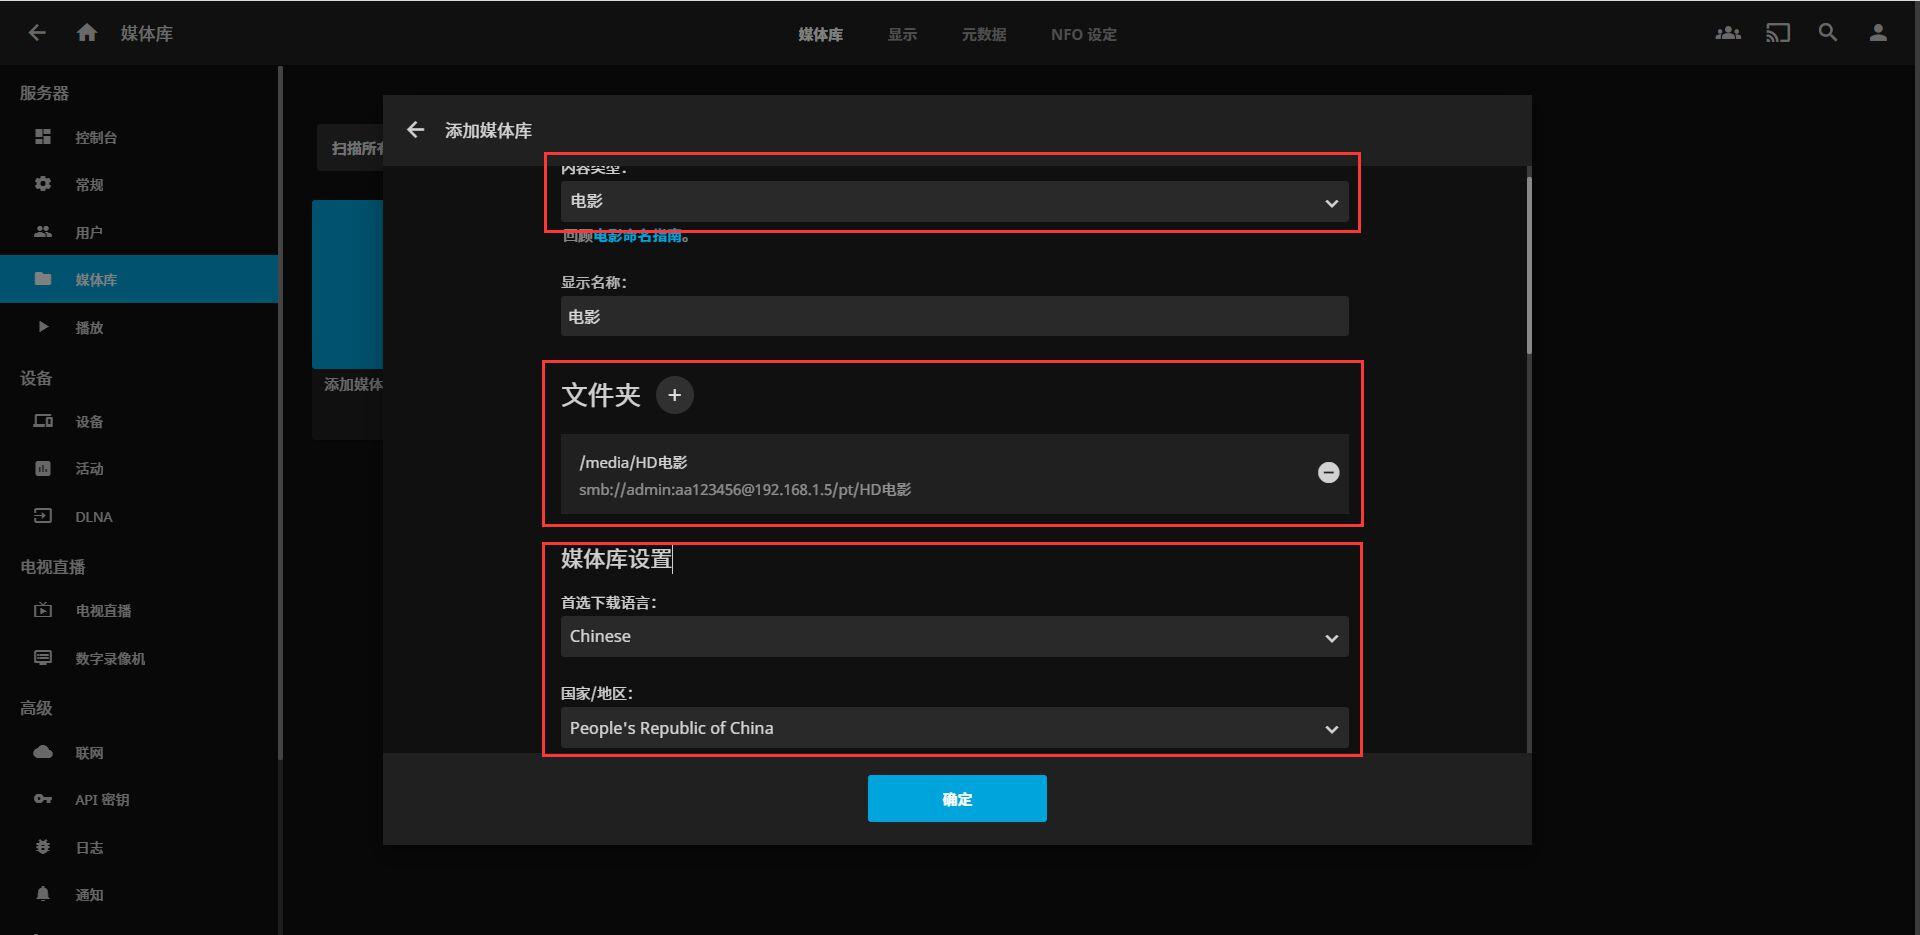Open 控制台 in the sidebar

[x=96, y=137]
